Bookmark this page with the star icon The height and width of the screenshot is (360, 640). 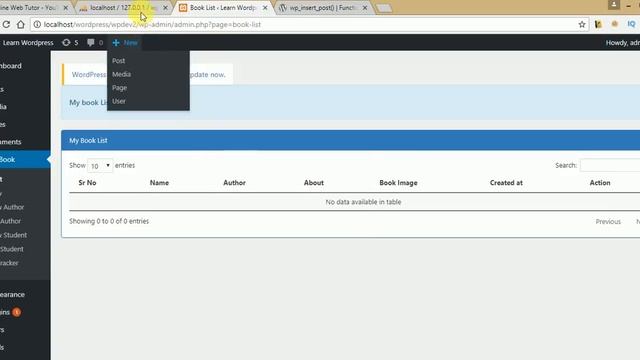point(582,24)
